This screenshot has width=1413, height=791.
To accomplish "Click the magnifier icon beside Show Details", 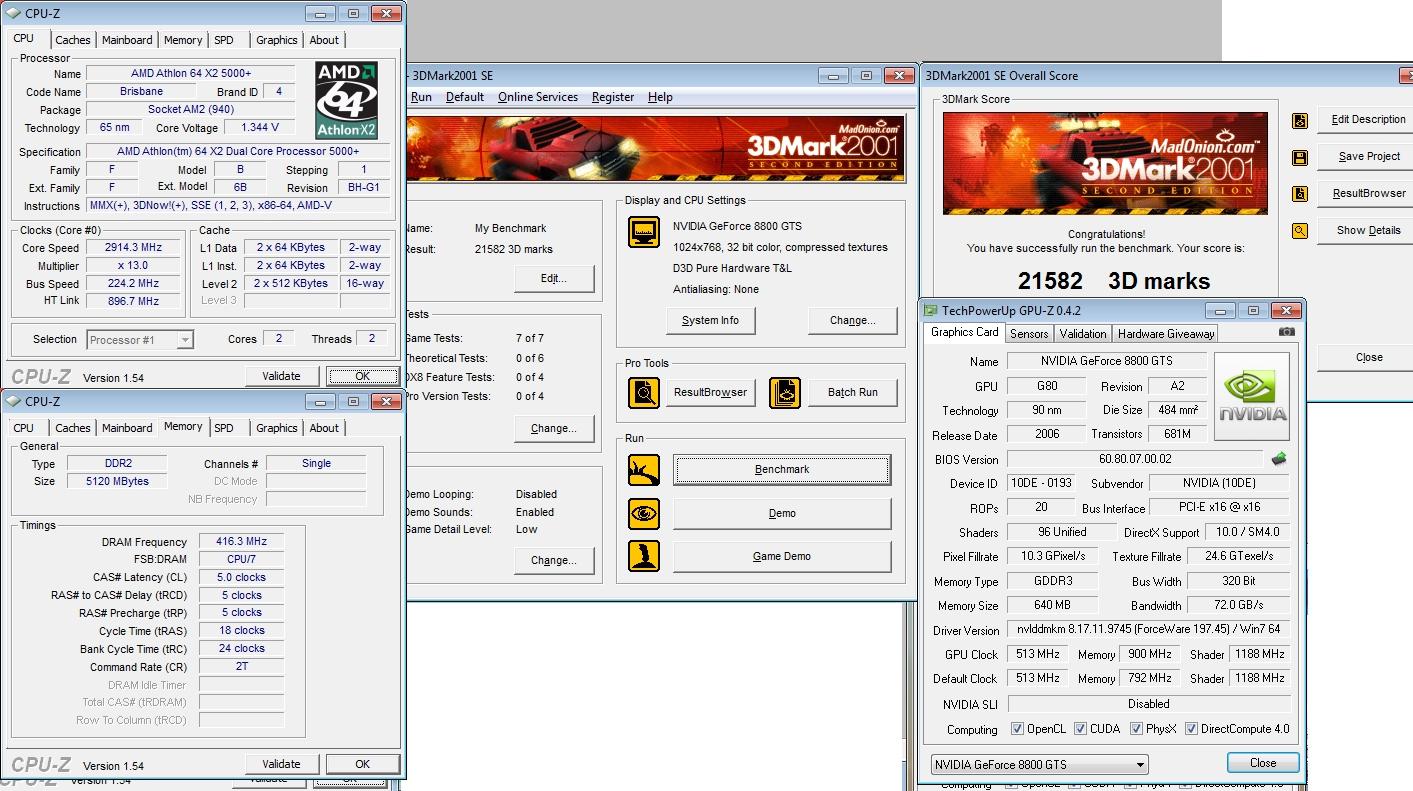I will click(1300, 231).
